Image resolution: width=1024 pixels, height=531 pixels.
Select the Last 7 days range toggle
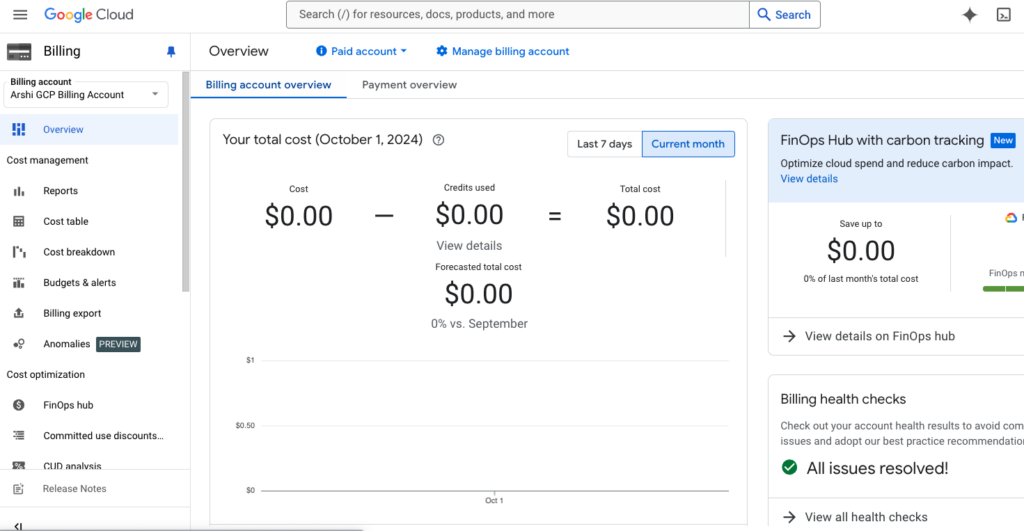pos(605,144)
